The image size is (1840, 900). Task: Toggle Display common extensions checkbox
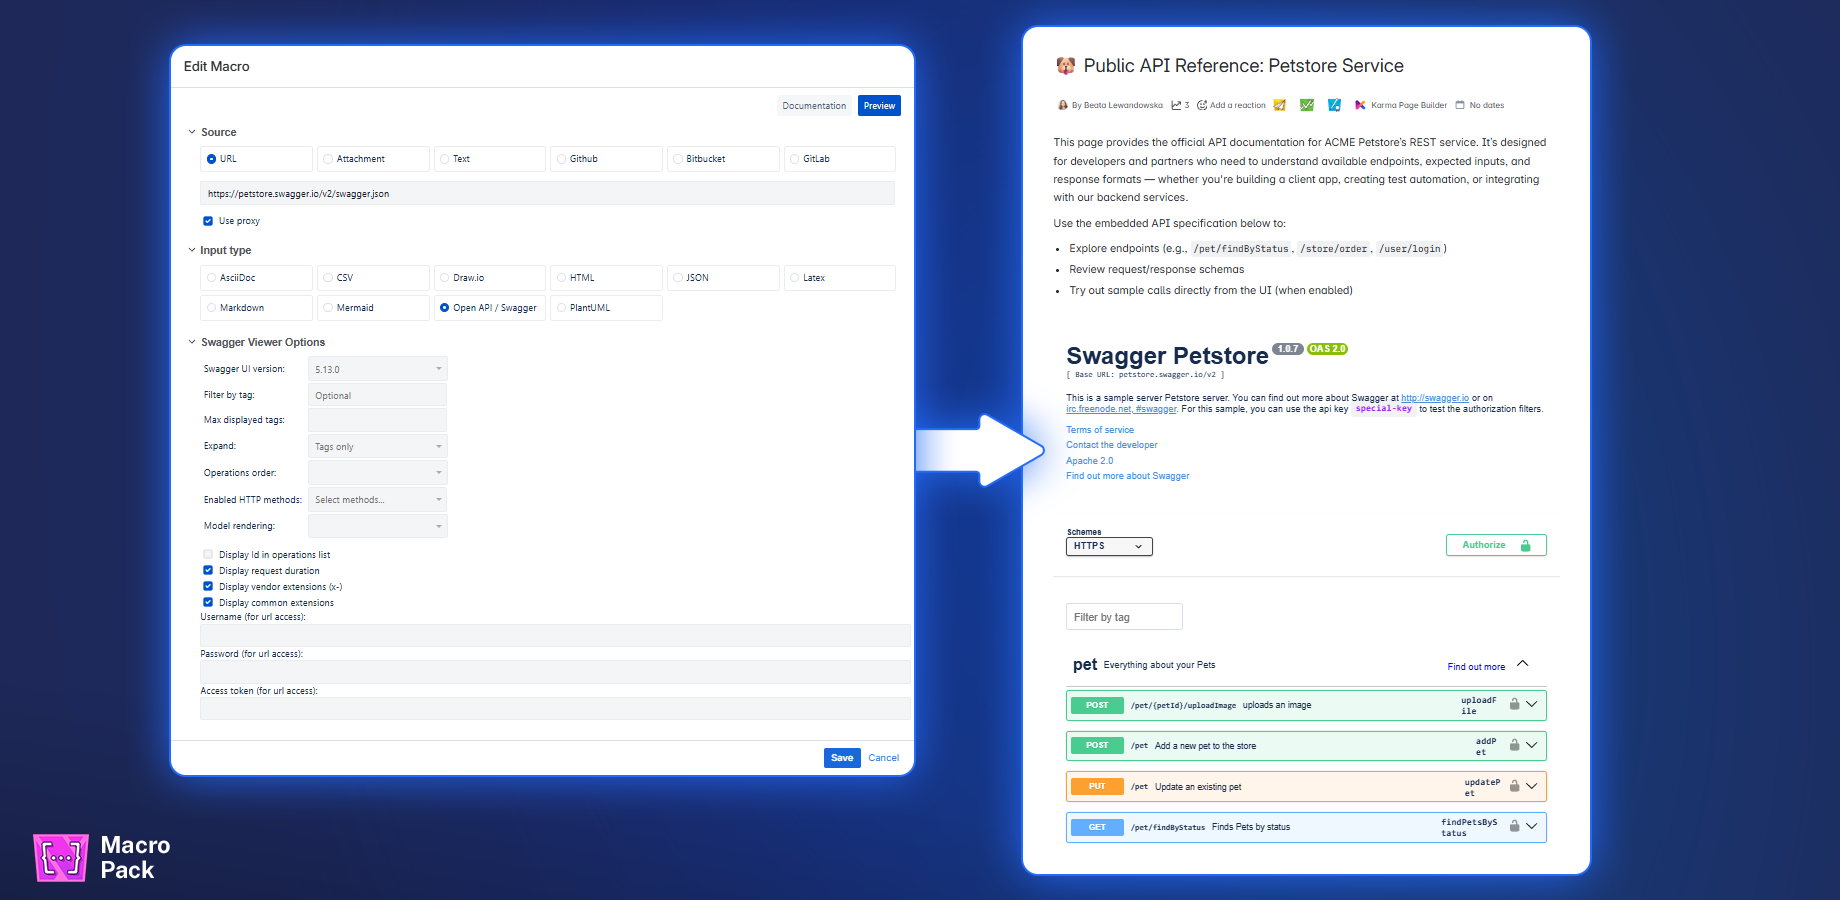208,602
